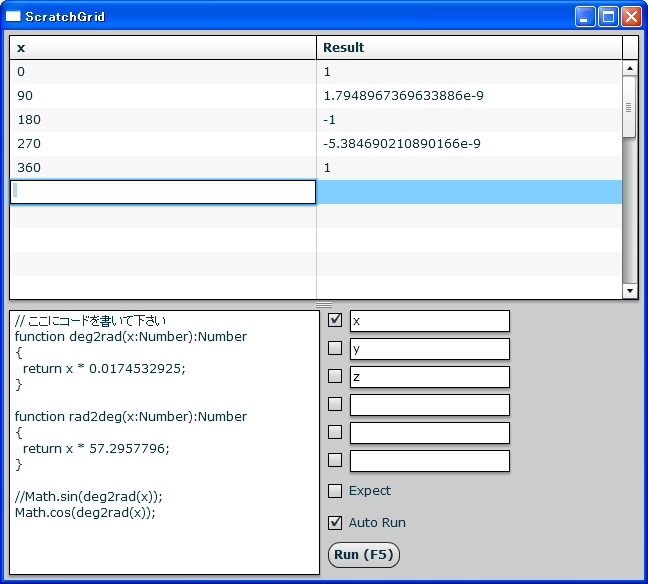Viewport: 648px width, 584px height.
Task: Toggle the Auto Run checkbox
Action: click(335, 522)
